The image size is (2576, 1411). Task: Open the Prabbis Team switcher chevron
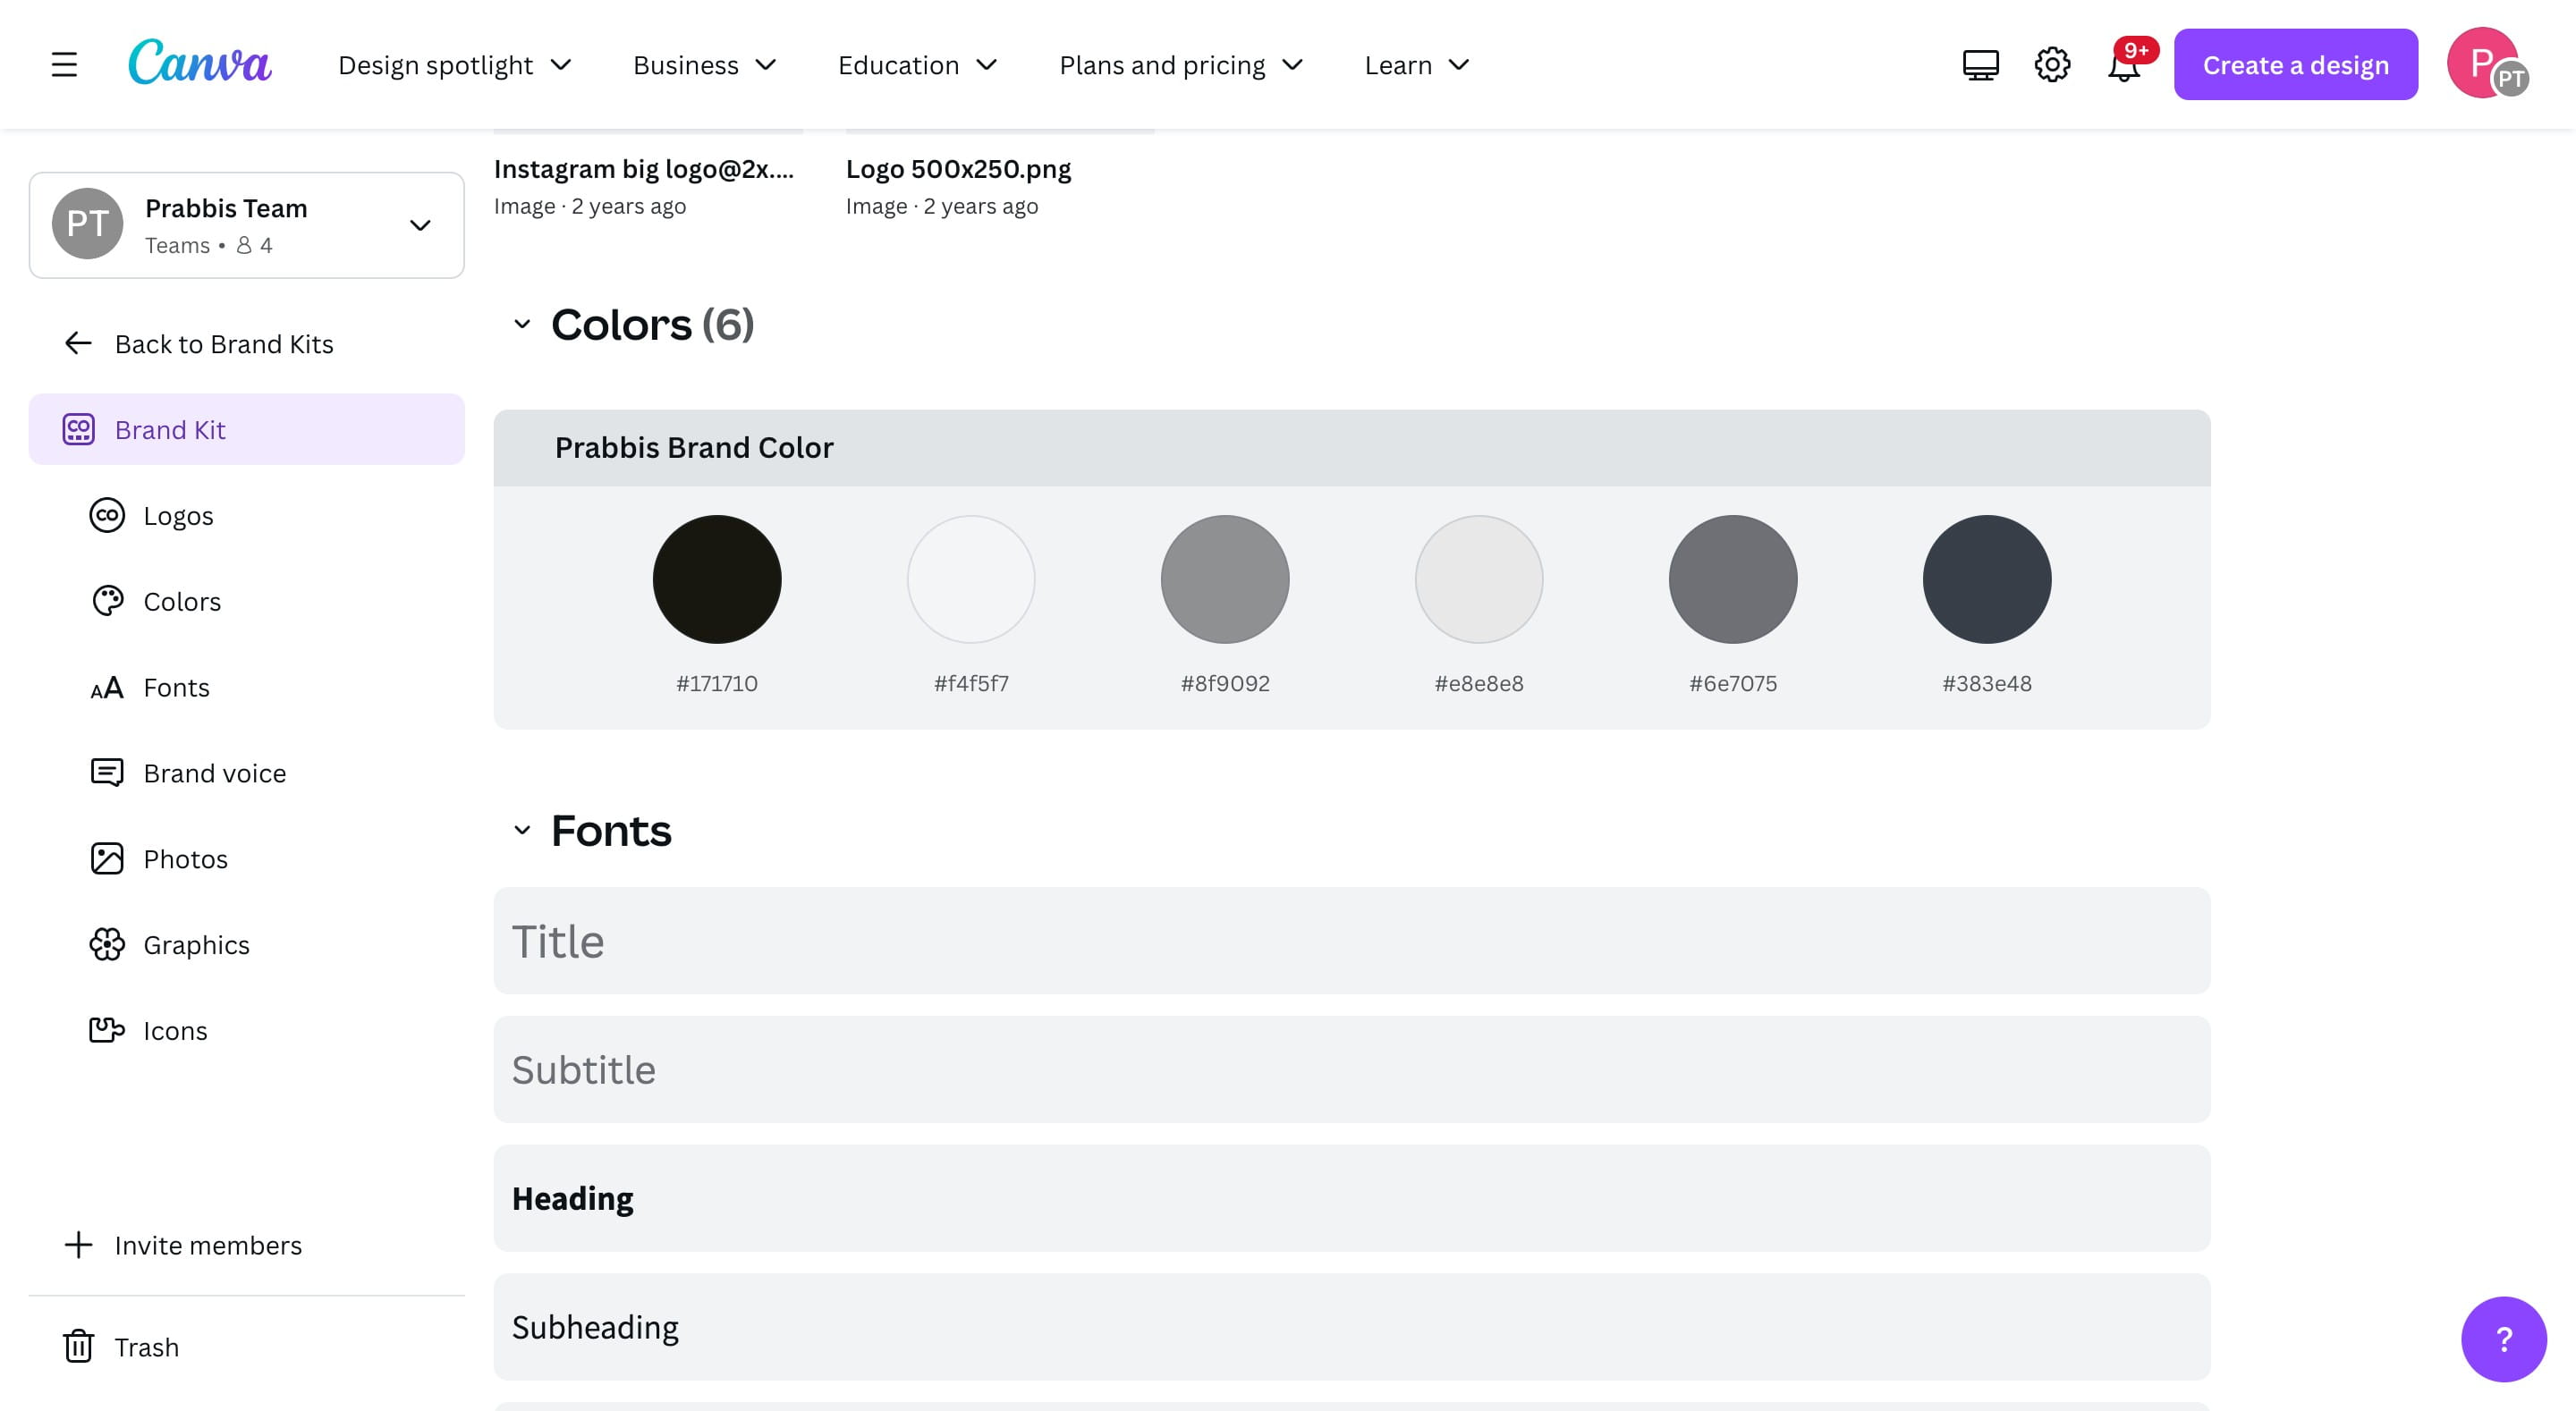[420, 225]
